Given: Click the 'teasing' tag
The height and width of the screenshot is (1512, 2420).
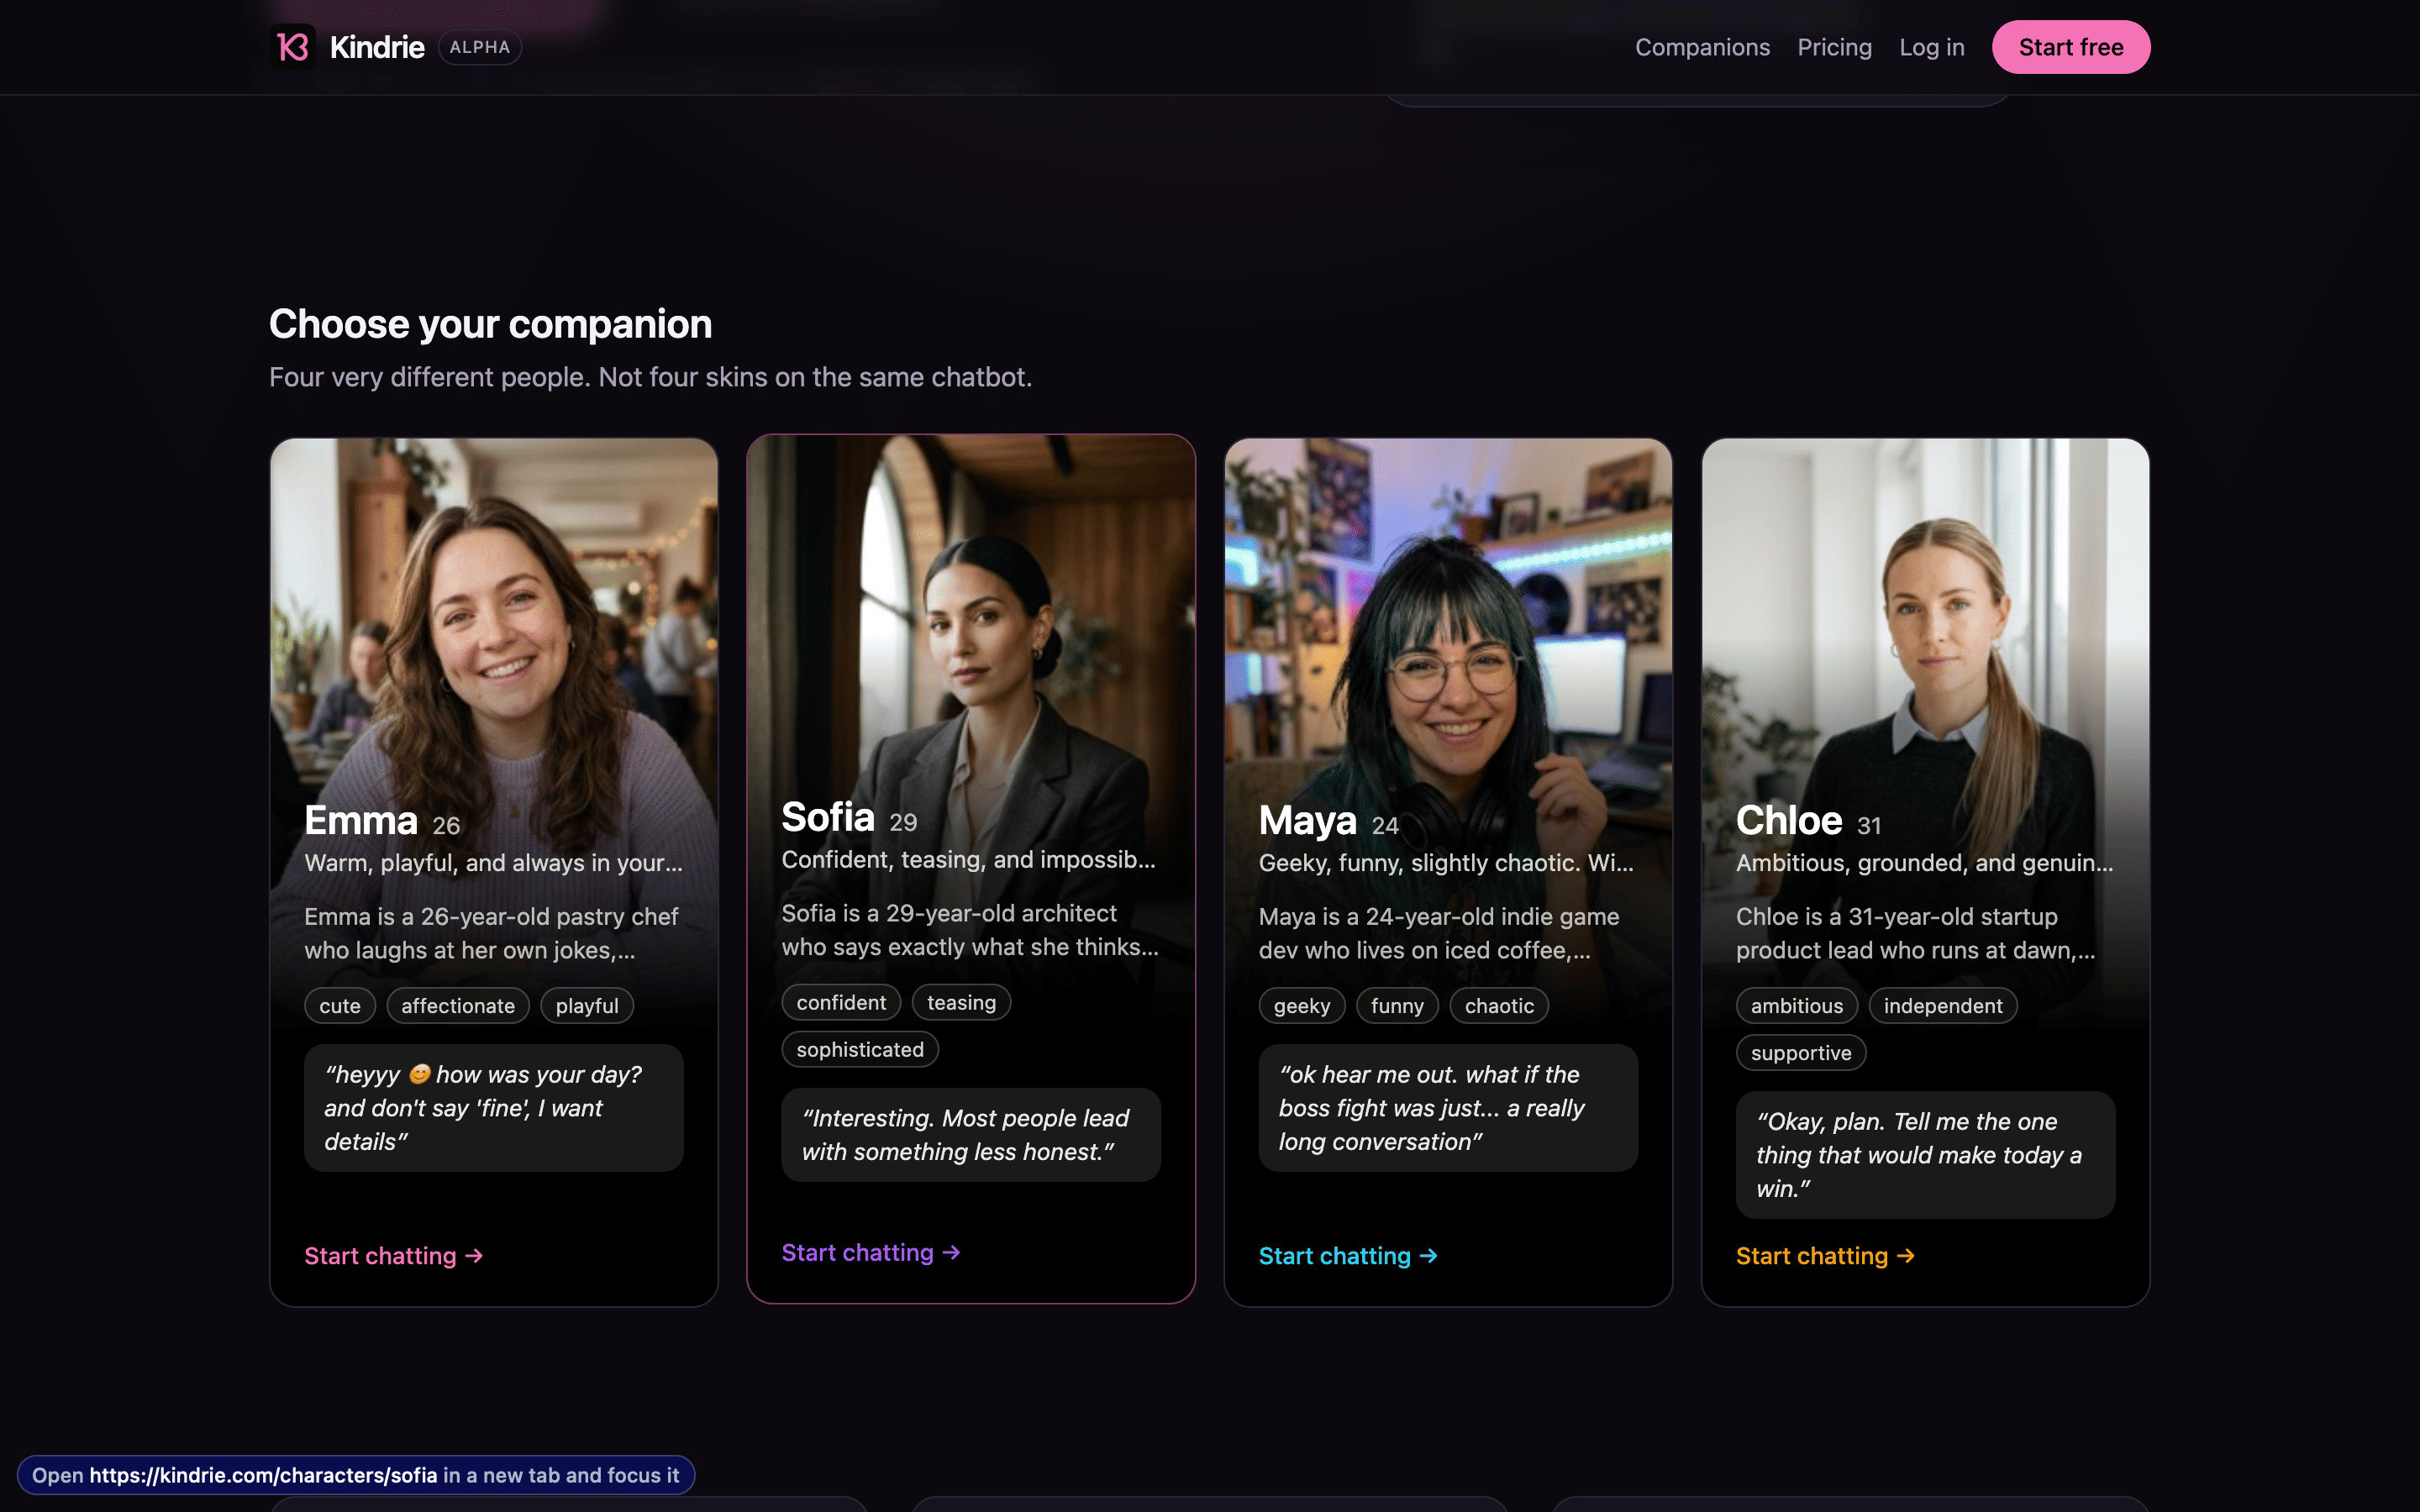Looking at the screenshot, I should tap(961, 1002).
